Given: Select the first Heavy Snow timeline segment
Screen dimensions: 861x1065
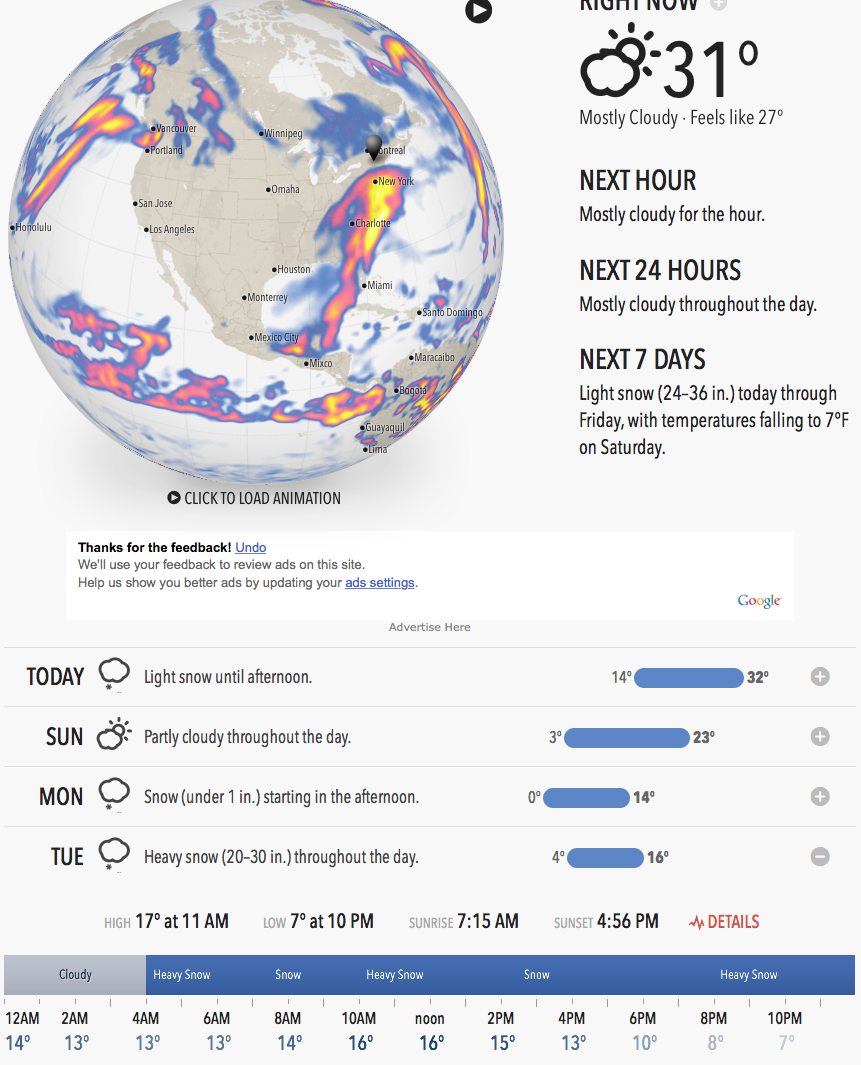Looking at the screenshot, I should pos(181,975).
